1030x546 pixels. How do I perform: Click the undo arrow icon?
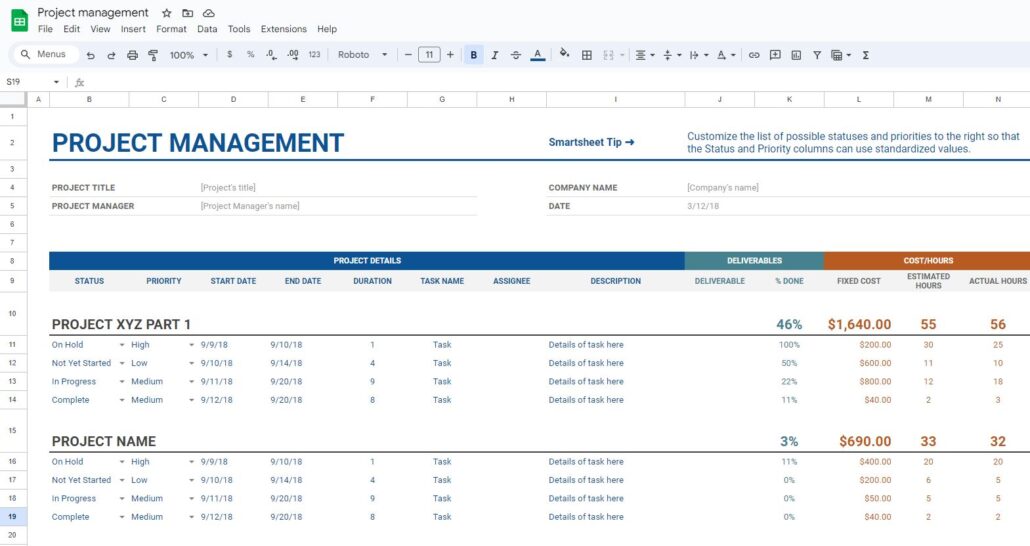point(91,55)
